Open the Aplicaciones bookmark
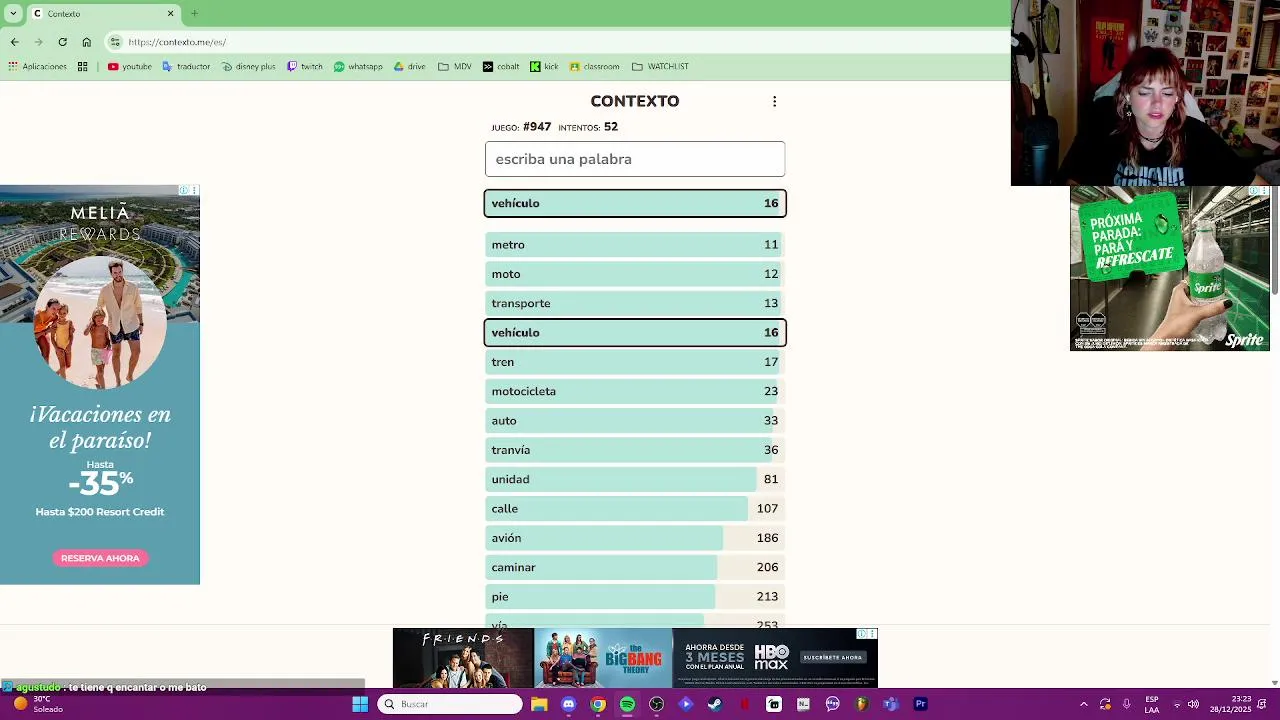 [37, 67]
